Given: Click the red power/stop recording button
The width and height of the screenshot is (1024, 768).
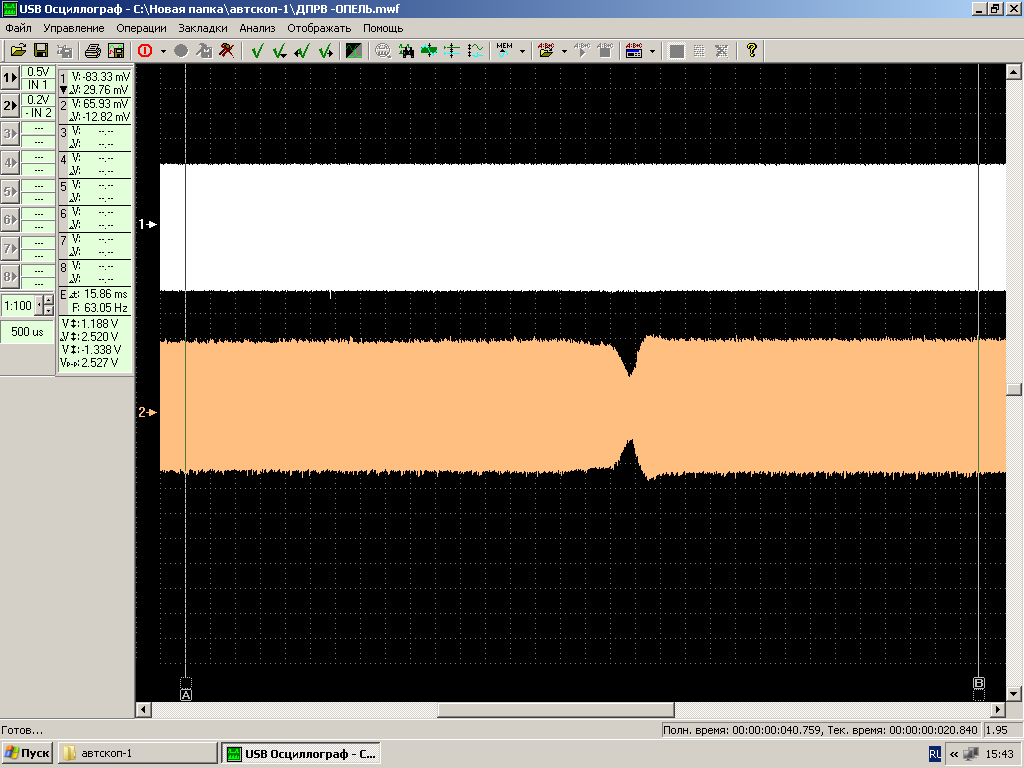Looking at the screenshot, I should (145, 51).
